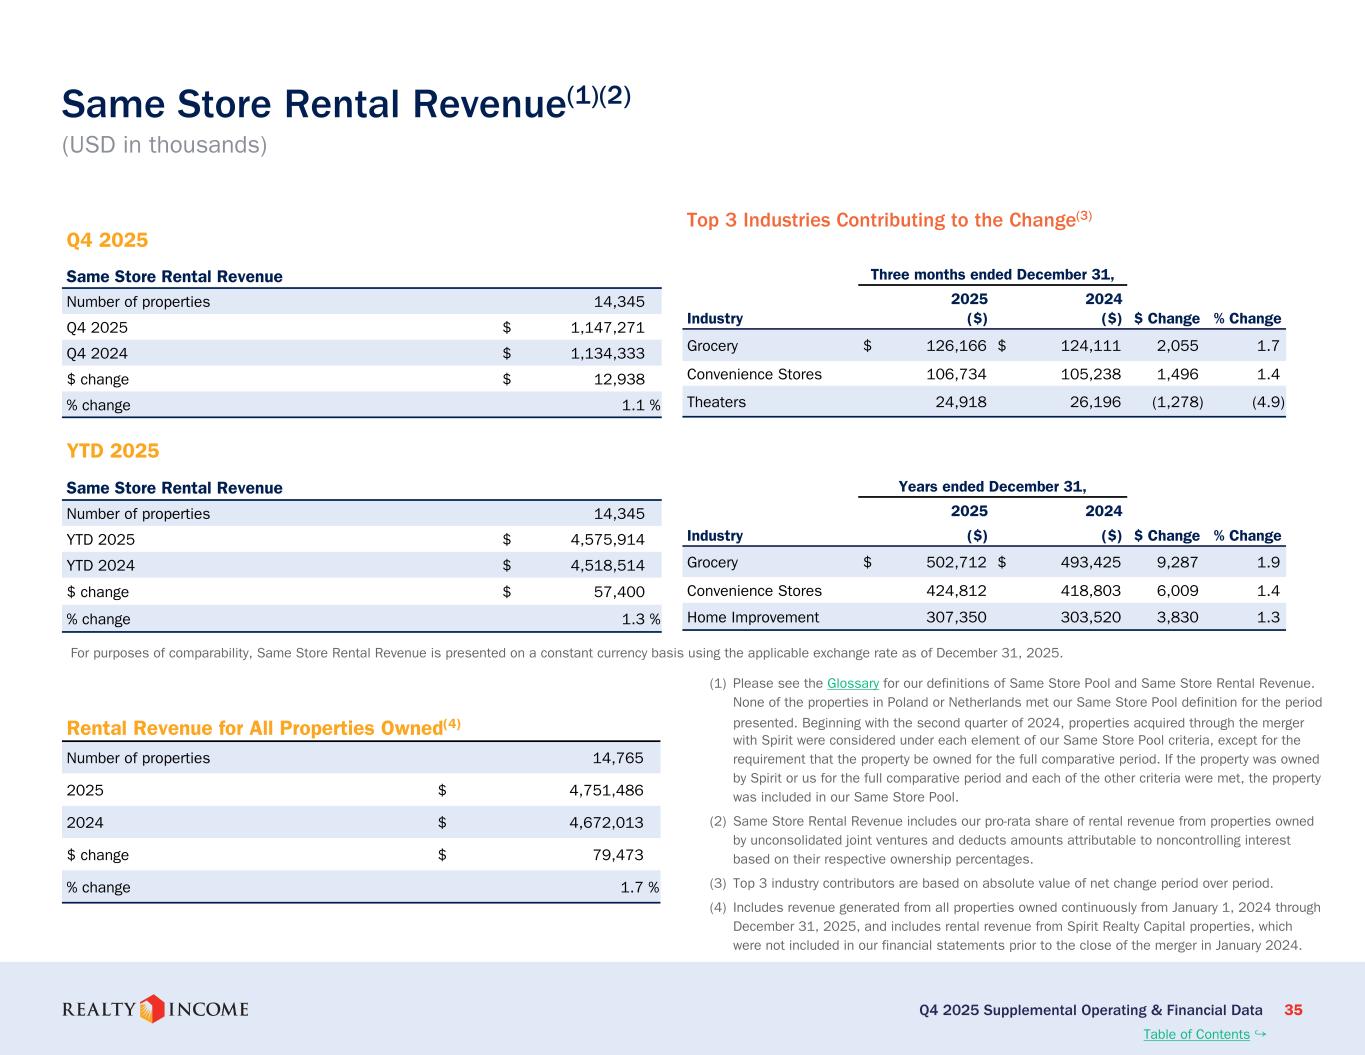
Task: Click the $ change value 79,473
Action: pos(614,855)
